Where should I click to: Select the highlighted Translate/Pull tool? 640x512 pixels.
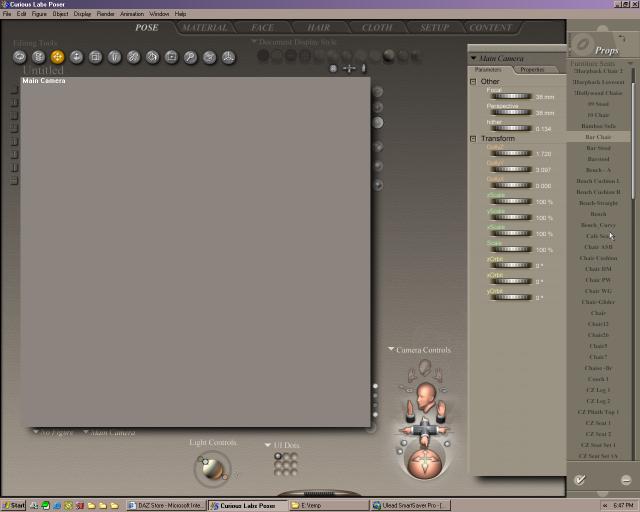tap(58, 57)
